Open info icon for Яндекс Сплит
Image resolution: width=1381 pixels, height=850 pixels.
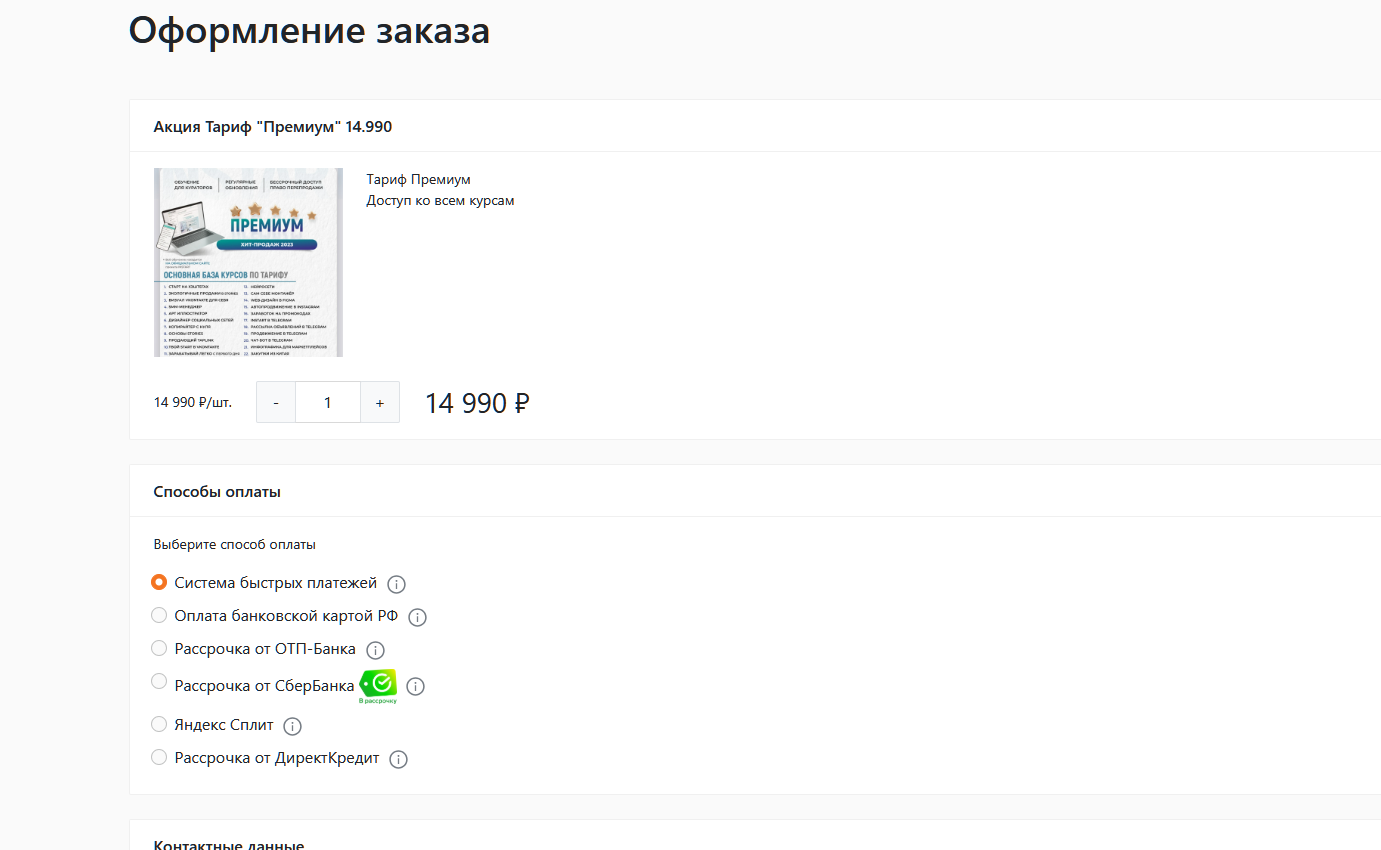tap(292, 726)
